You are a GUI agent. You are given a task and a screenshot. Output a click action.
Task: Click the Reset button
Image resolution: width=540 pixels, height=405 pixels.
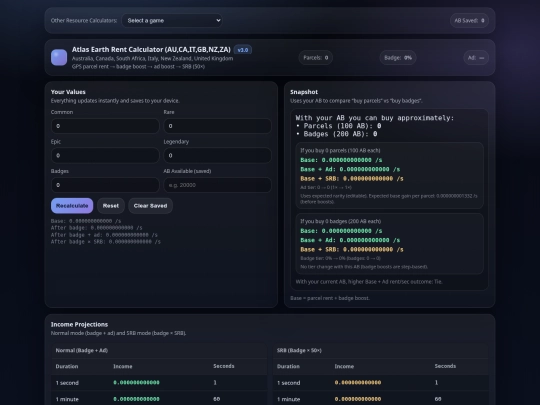coord(111,206)
